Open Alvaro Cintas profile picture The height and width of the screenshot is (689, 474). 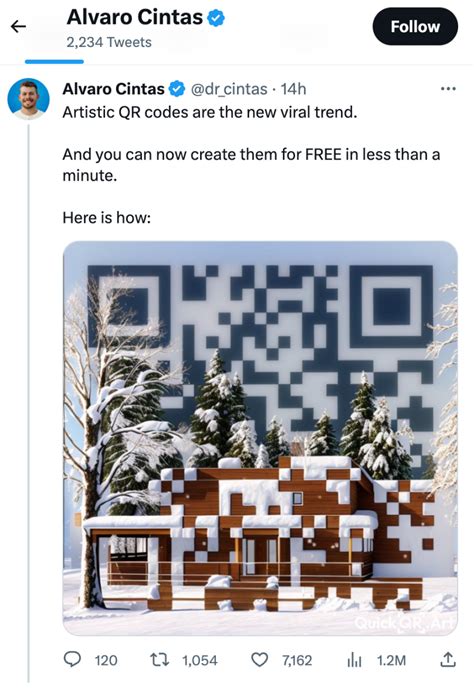click(28, 99)
